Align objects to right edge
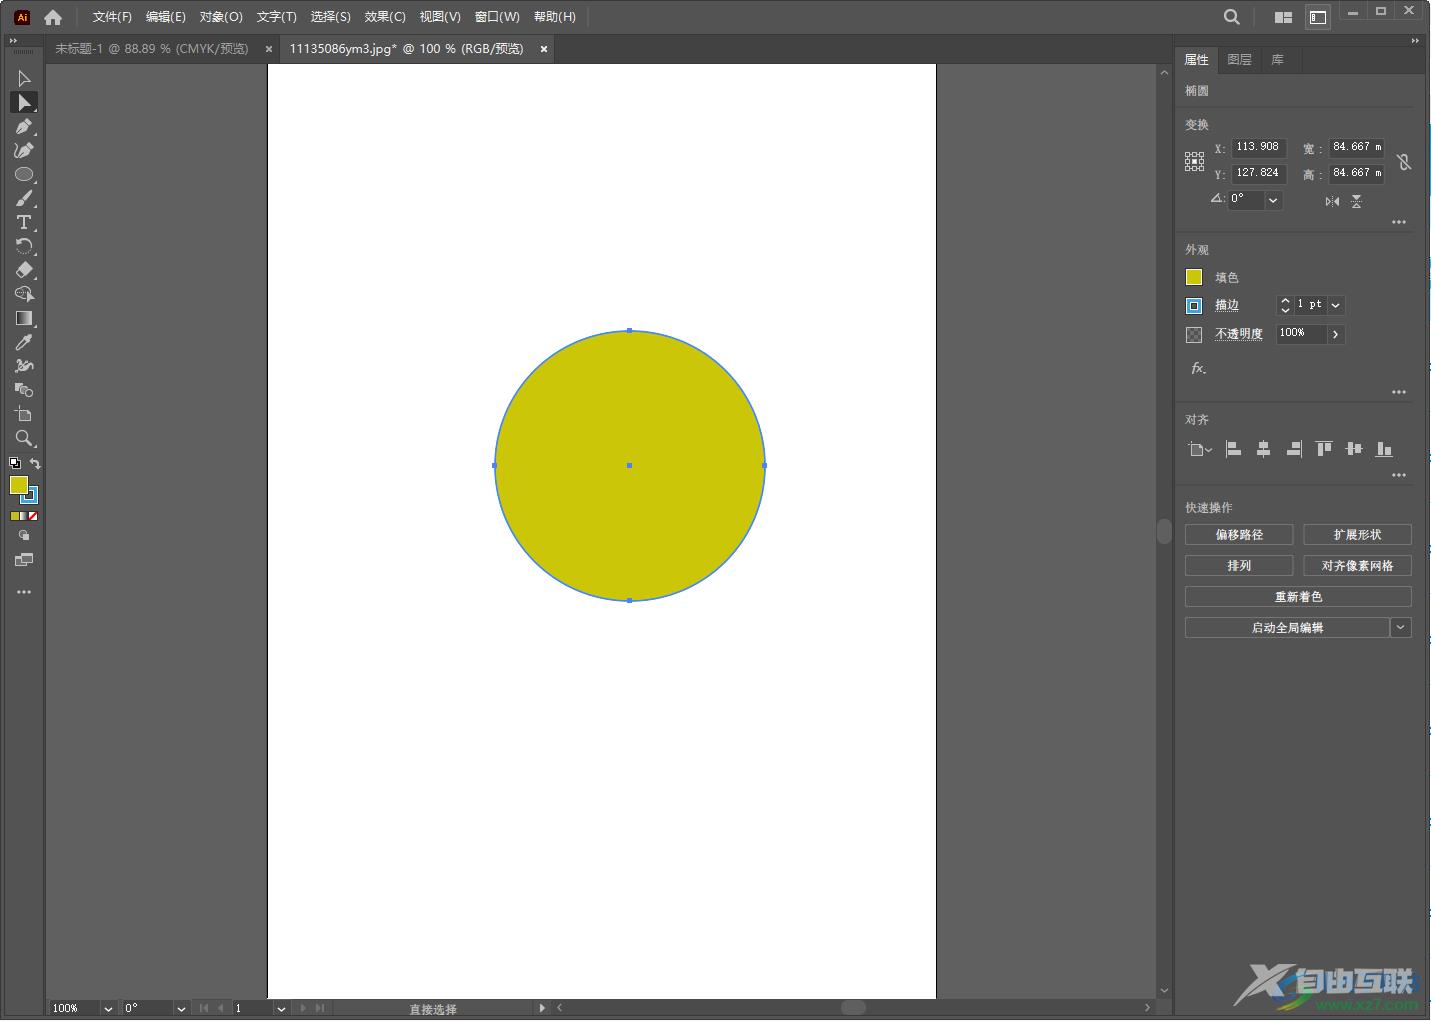The width and height of the screenshot is (1431, 1021). pyautogui.click(x=1294, y=449)
